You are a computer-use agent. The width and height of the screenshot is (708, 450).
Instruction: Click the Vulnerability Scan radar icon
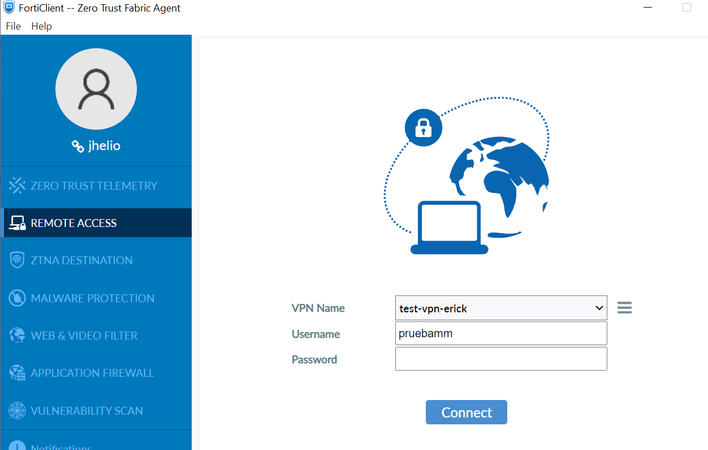click(17, 410)
